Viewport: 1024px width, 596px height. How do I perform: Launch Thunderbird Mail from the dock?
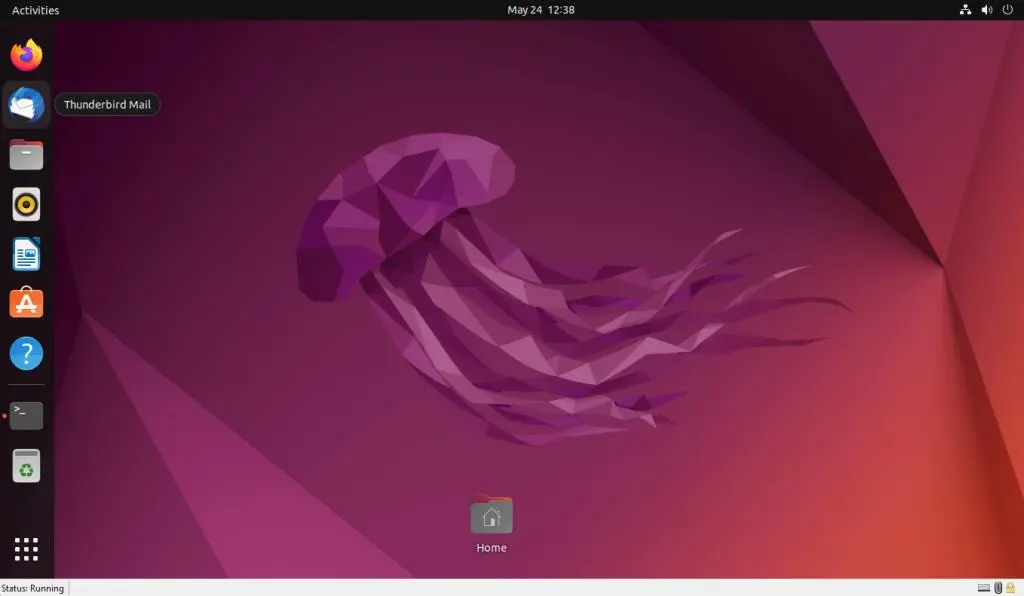(x=26, y=104)
